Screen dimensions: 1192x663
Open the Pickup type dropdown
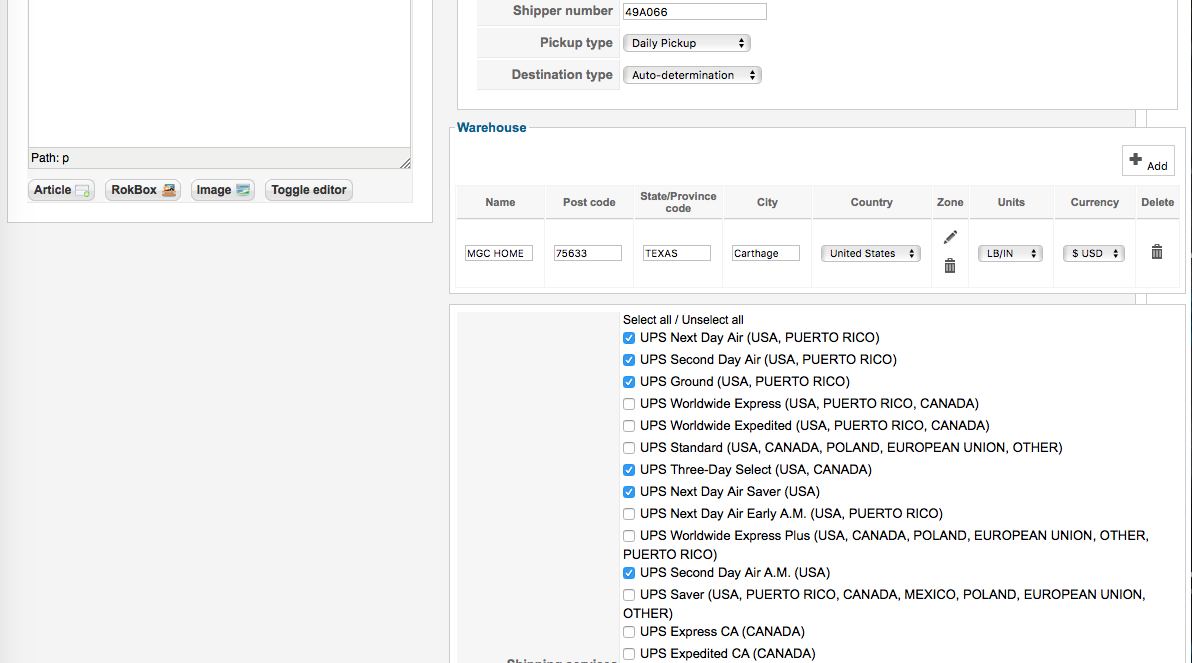[686, 43]
